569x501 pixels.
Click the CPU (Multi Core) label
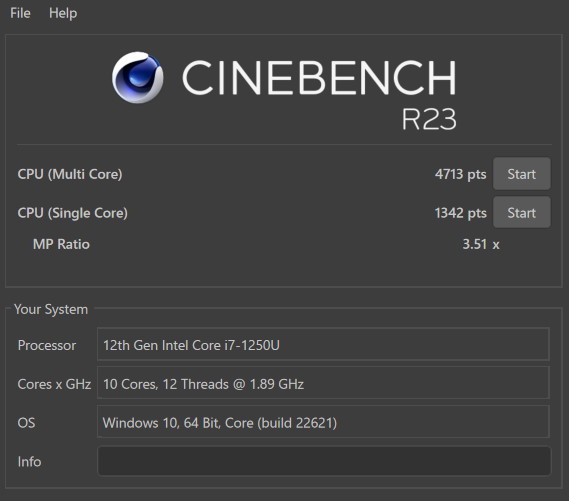70,174
